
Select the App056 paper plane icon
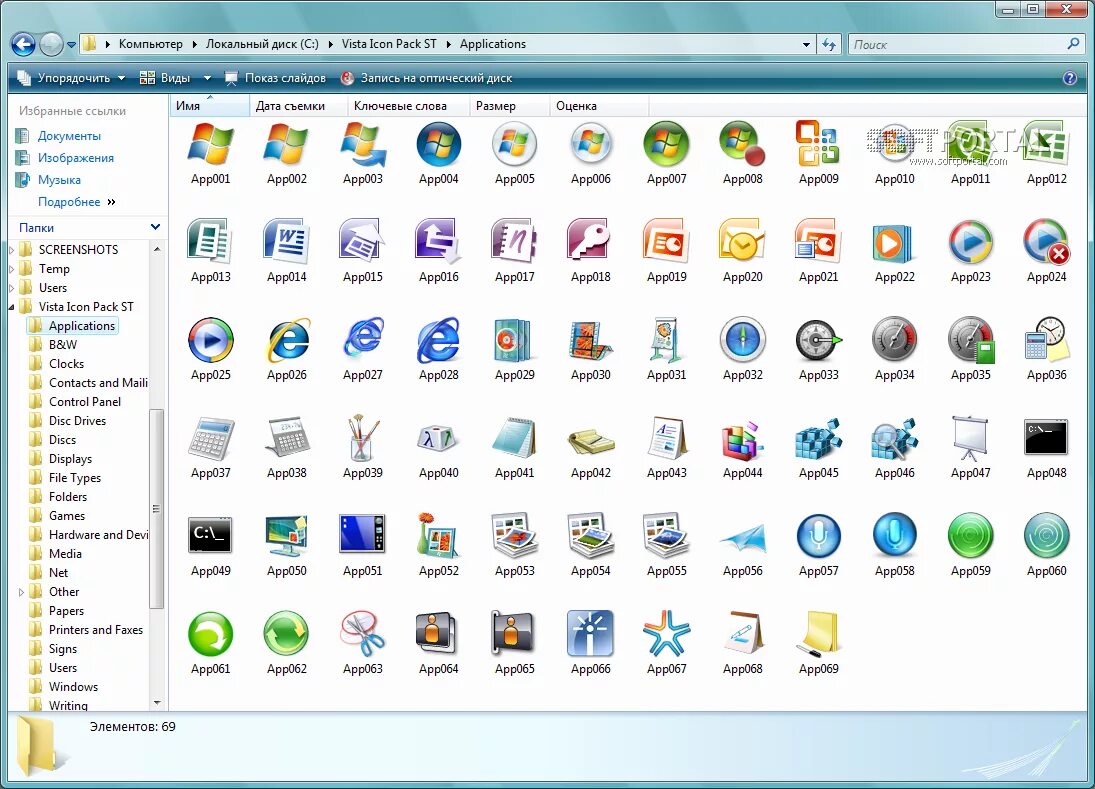coord(742,538)
